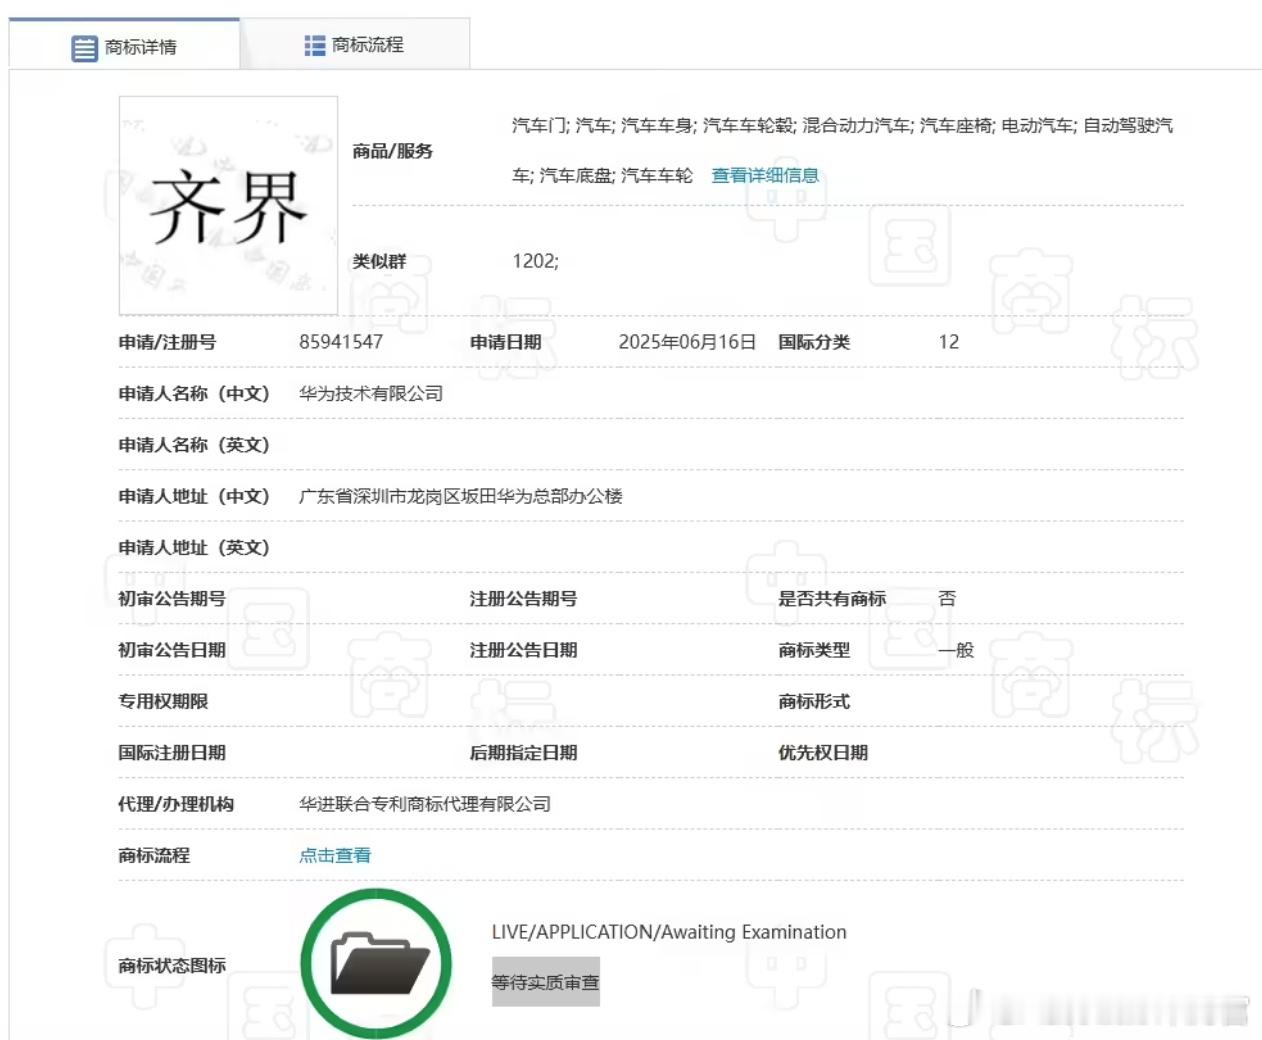Select the applicant name 华为技术有限公司
The image size is (1262, 1040).
tap(371, 393)
